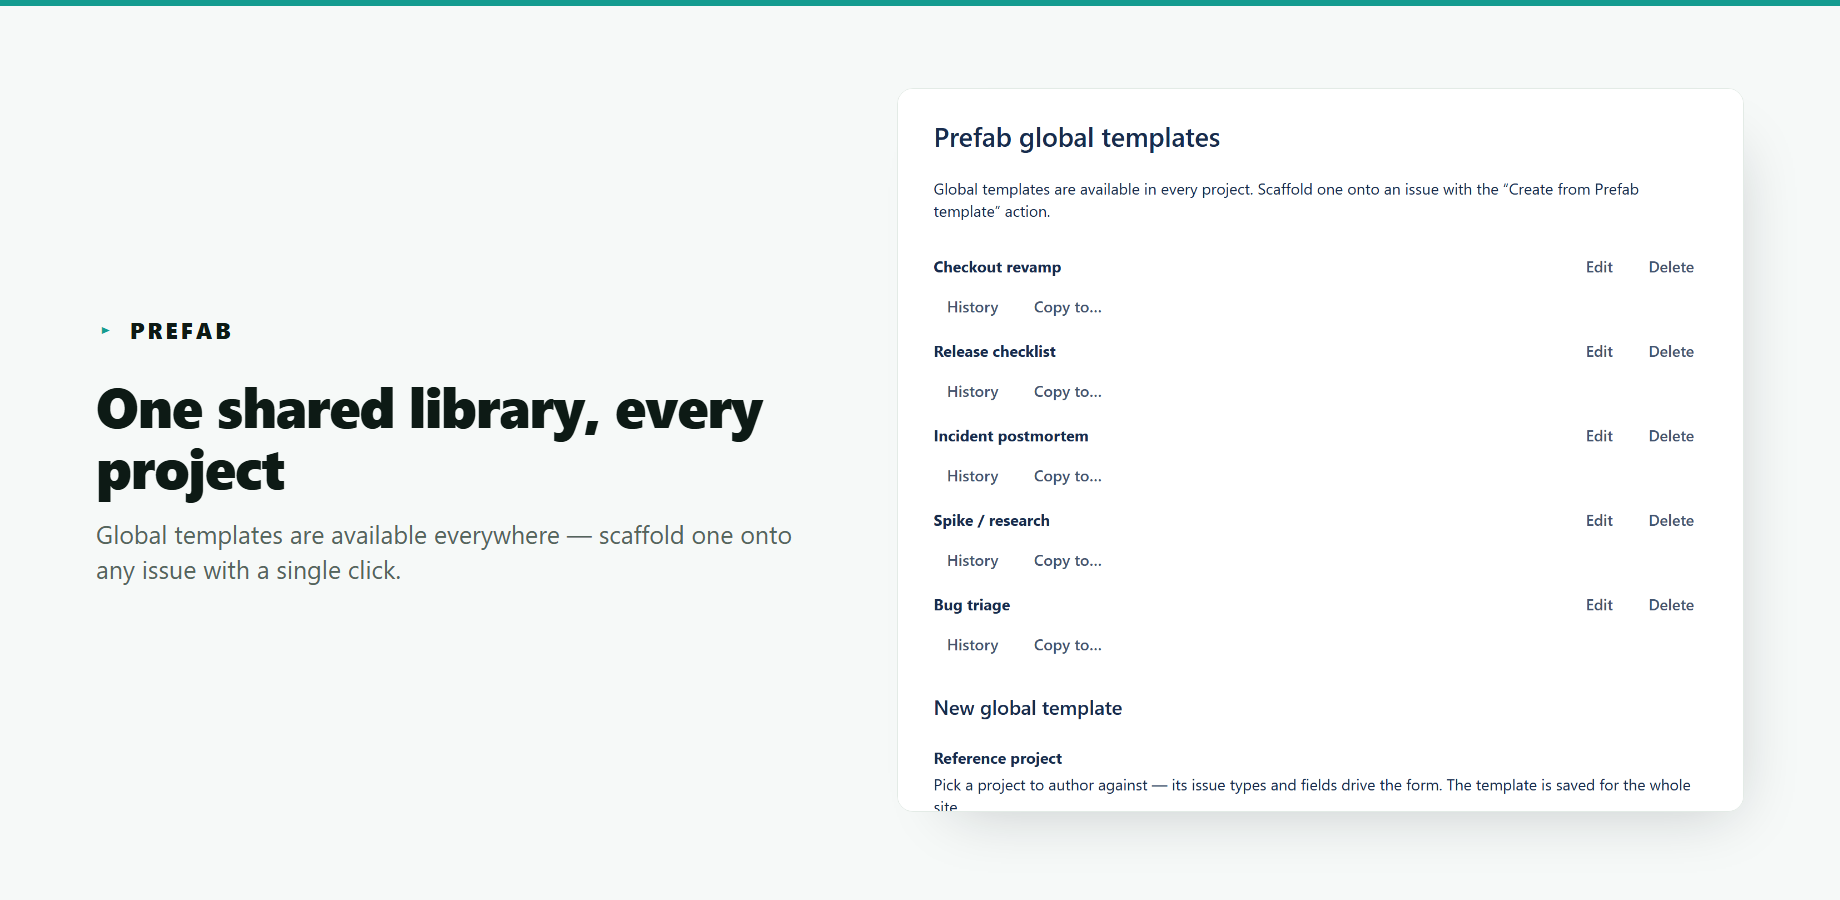
Task: Open Copy to... for Incident postmortem
Action: coord(1067,476)
